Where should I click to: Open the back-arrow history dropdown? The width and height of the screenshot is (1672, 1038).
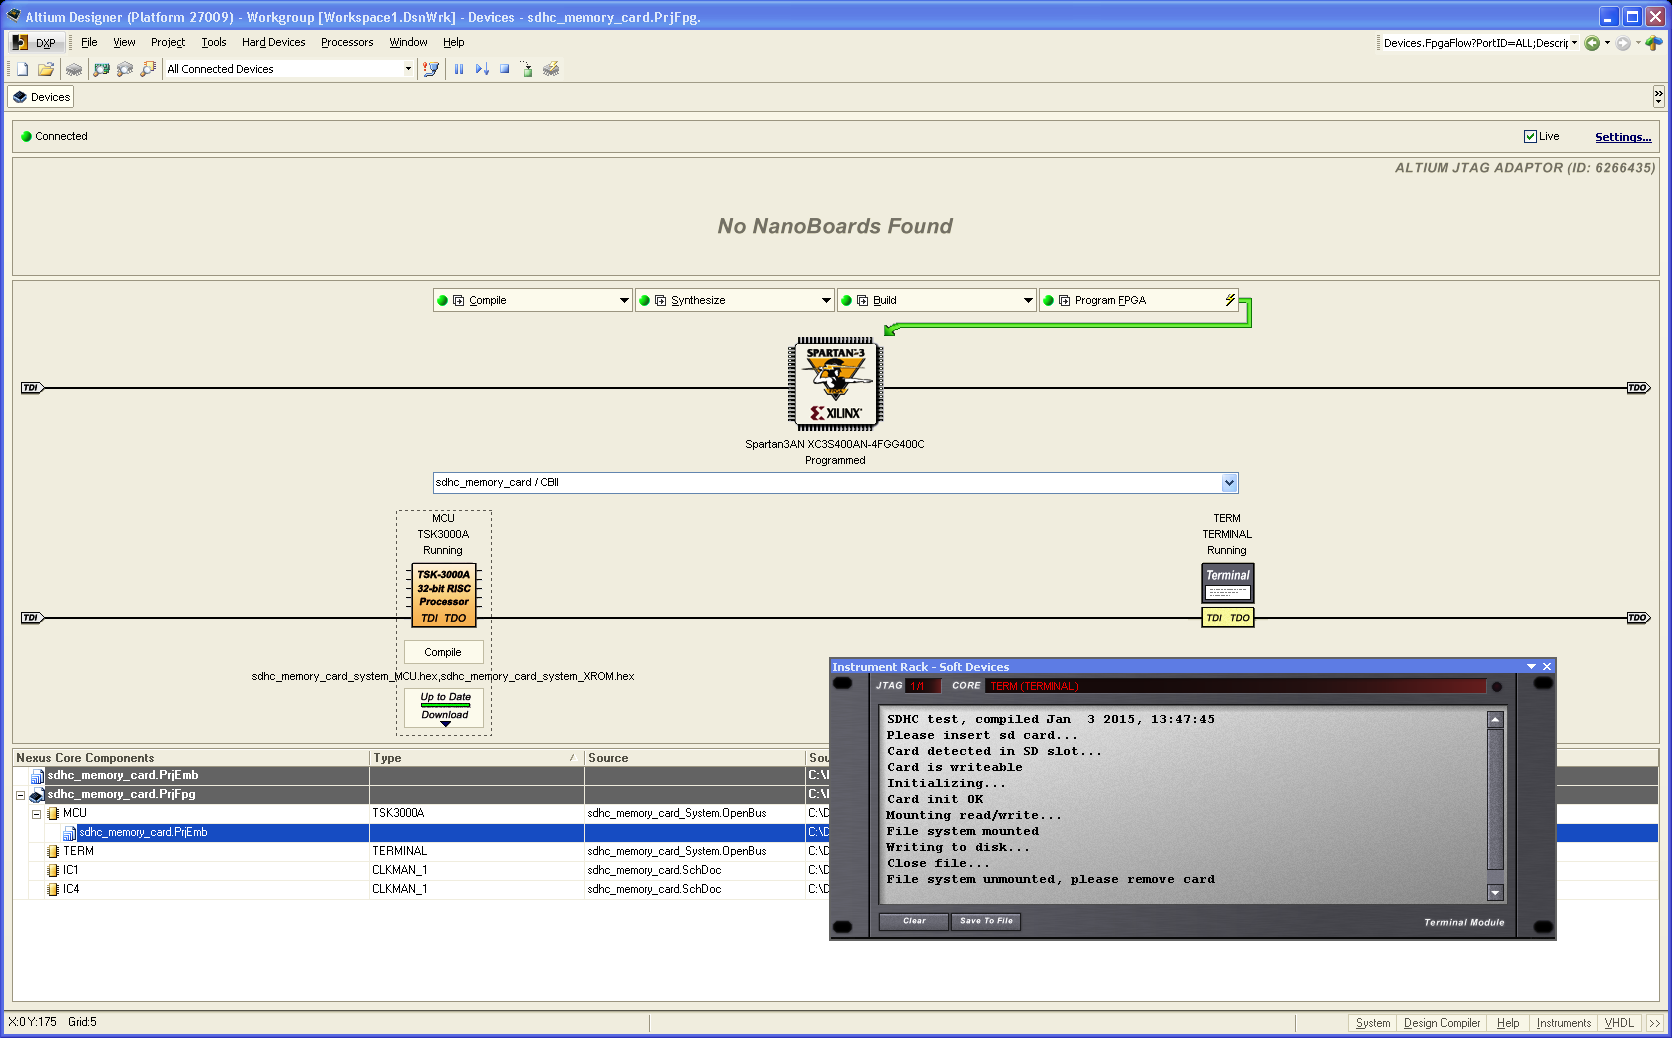click(1607, 43)
